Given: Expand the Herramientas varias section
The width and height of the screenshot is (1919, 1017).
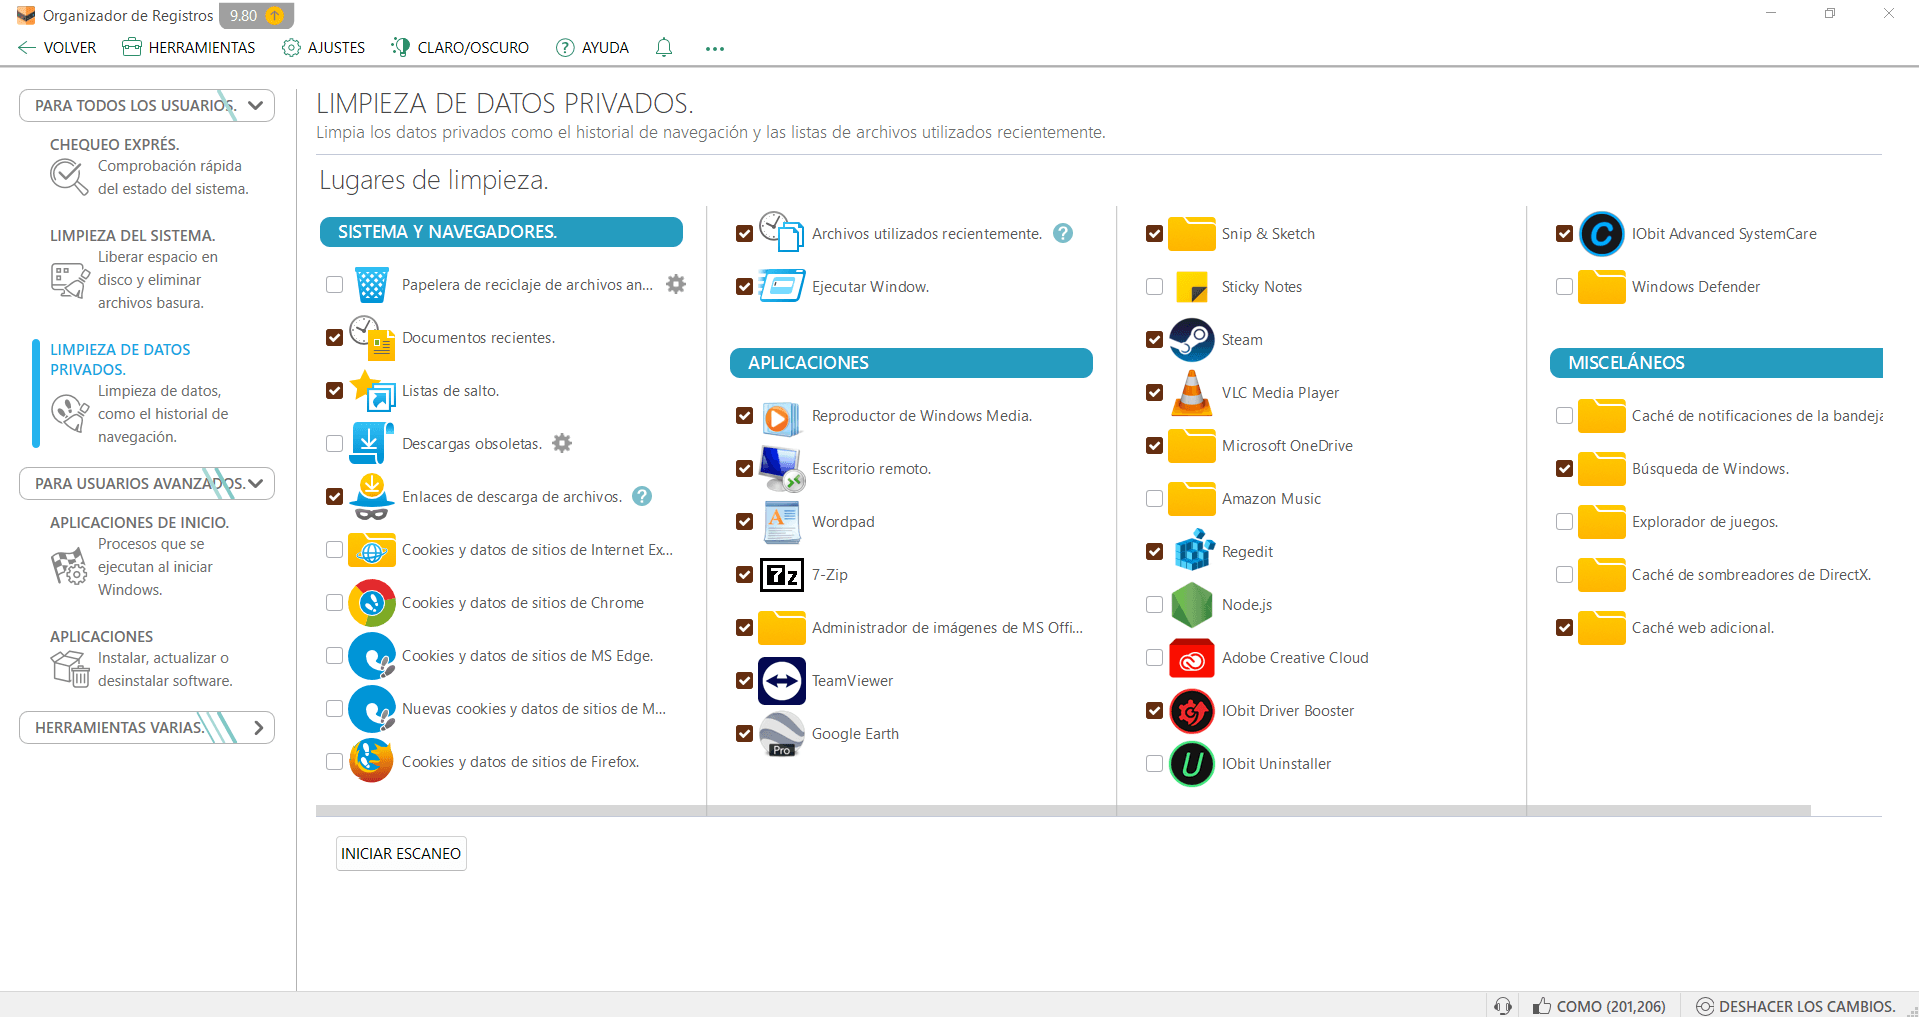Looking at the screenshot, I should [x=147, y=727].
